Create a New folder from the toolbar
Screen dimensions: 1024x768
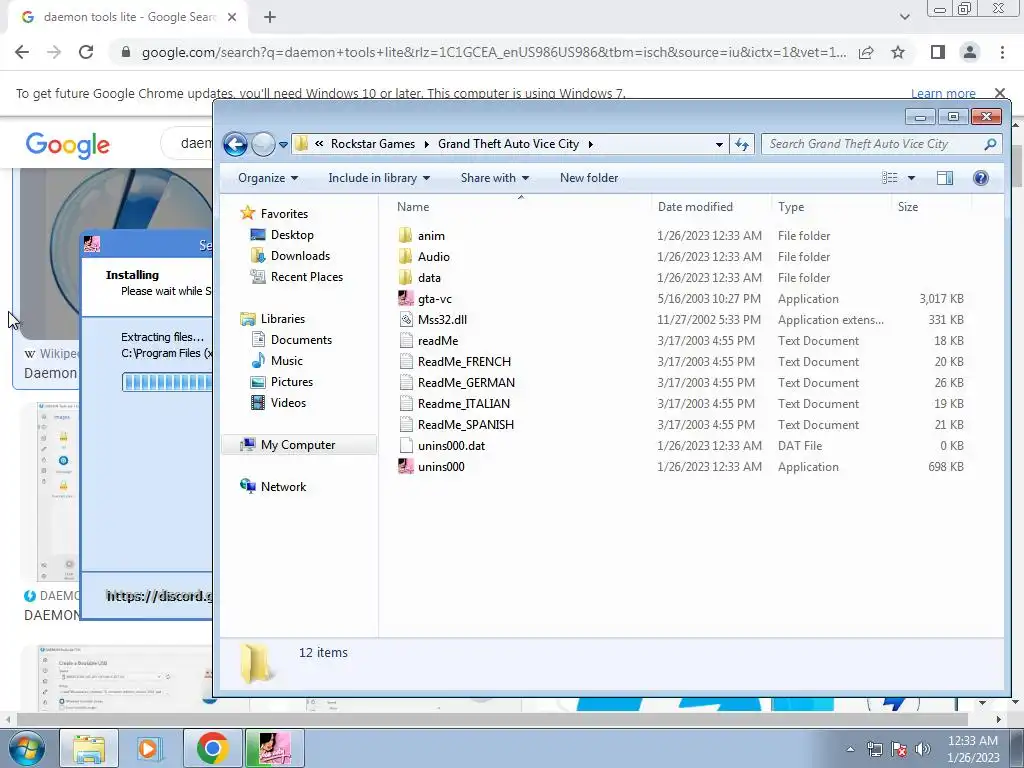[588, 178]
